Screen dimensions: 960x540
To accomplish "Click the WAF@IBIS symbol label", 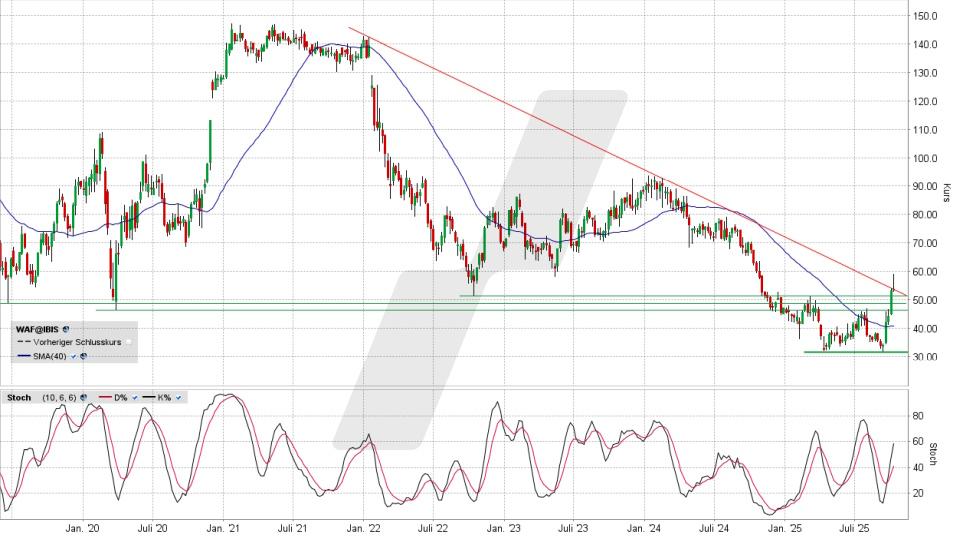I will 37,328.
